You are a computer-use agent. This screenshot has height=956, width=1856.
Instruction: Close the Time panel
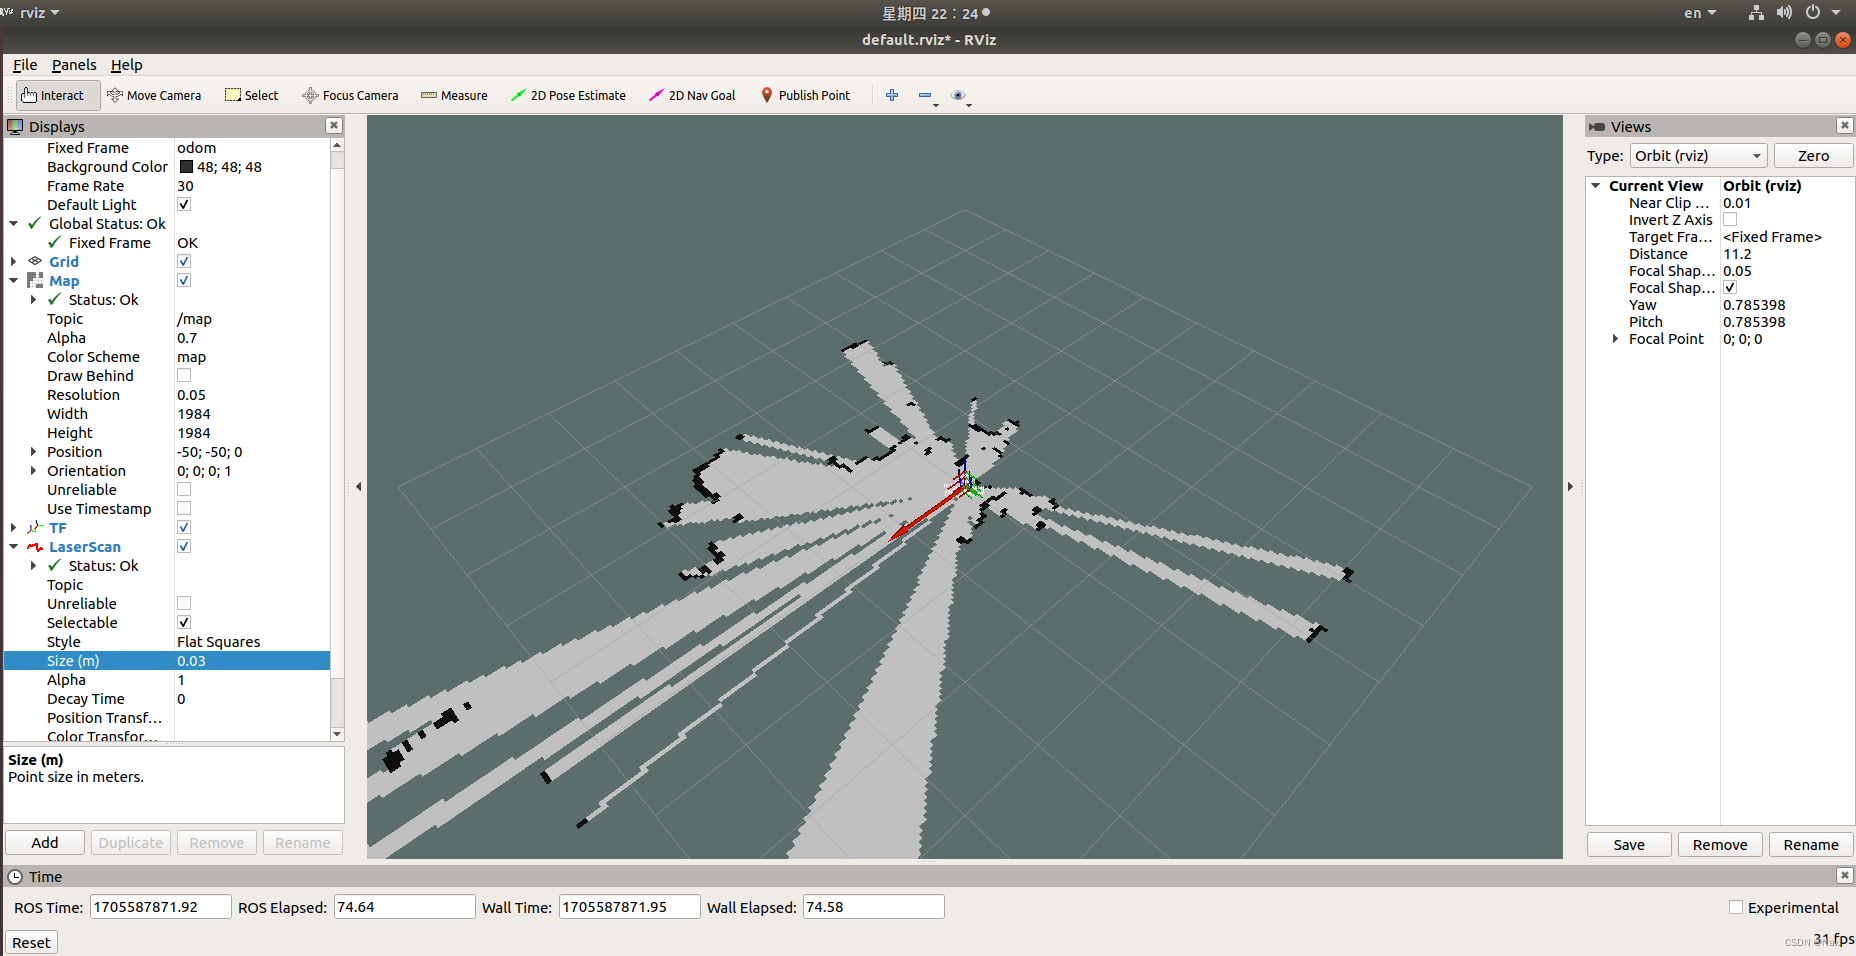1845,875
